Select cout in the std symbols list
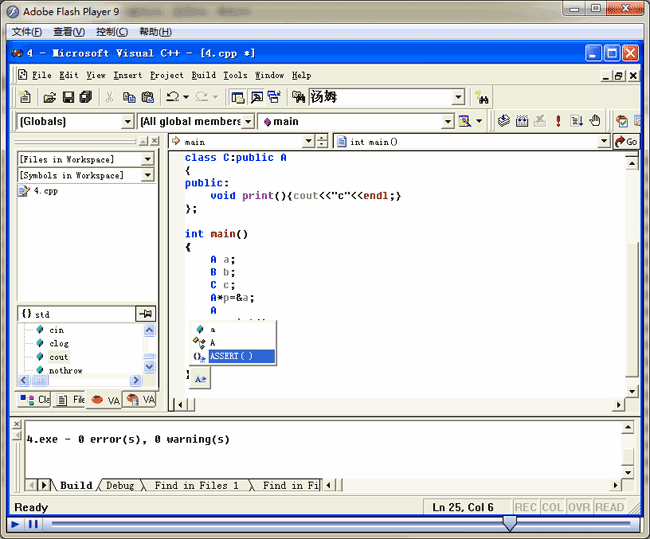This screenshot has height=539, width=650. 59,356
